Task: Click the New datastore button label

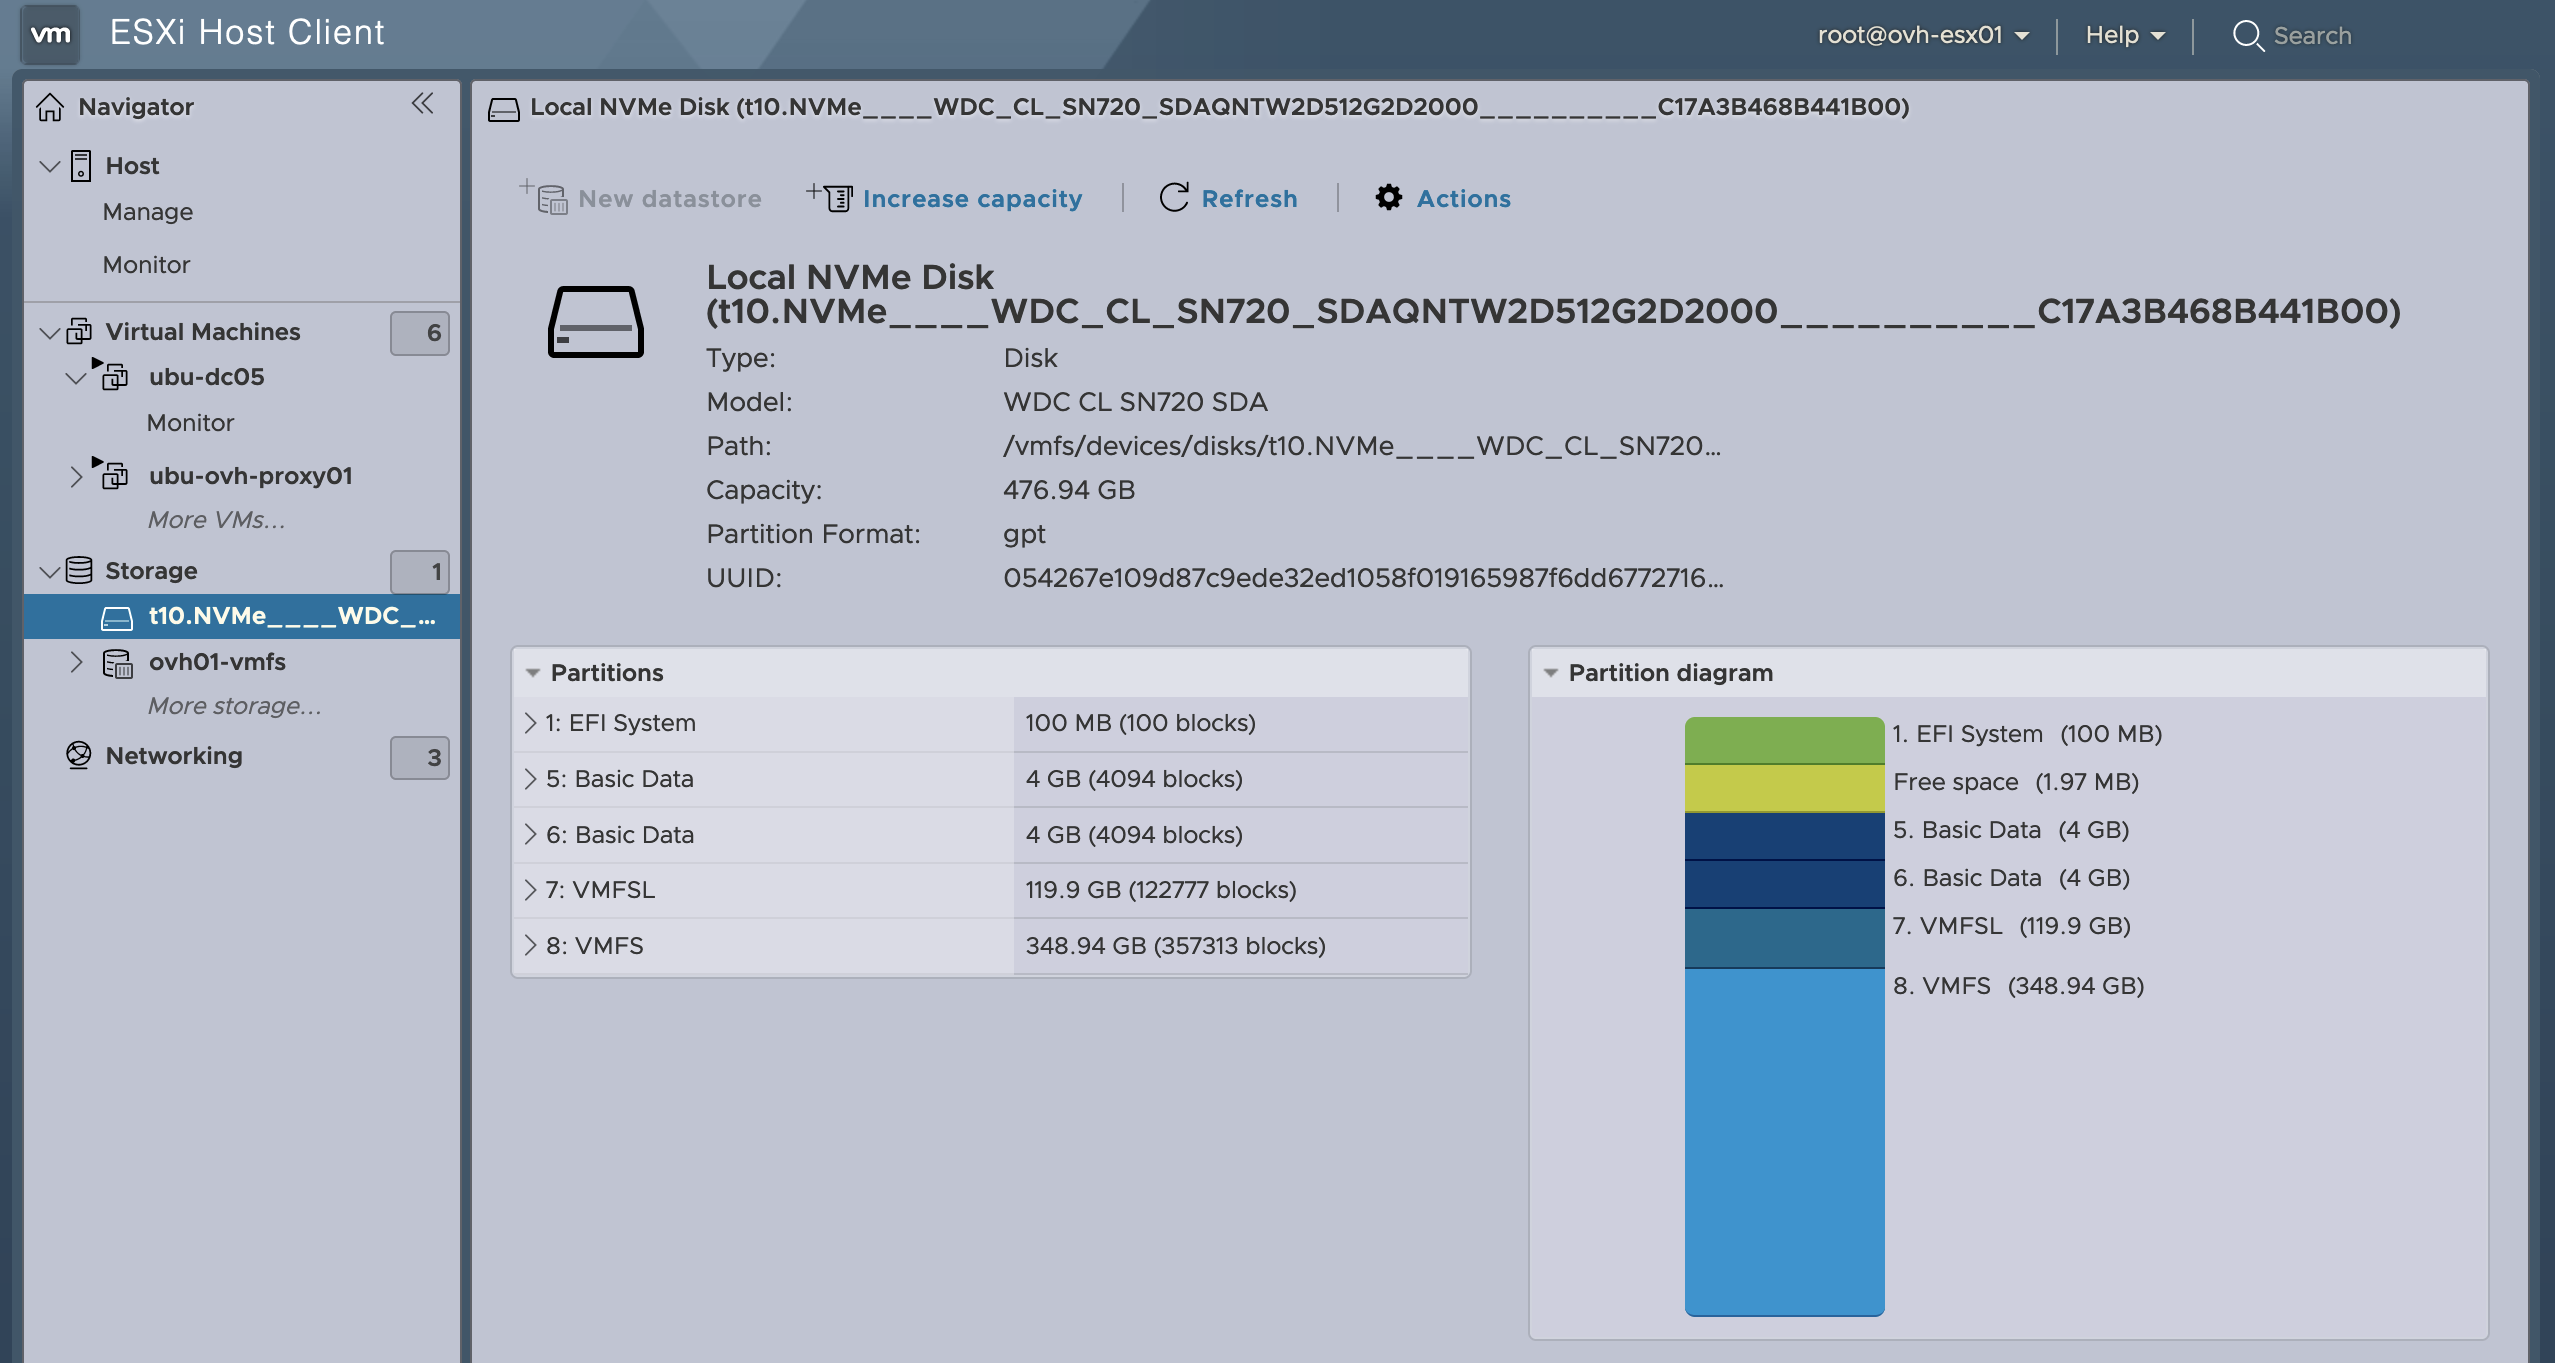Action: (x=670, y=198)
